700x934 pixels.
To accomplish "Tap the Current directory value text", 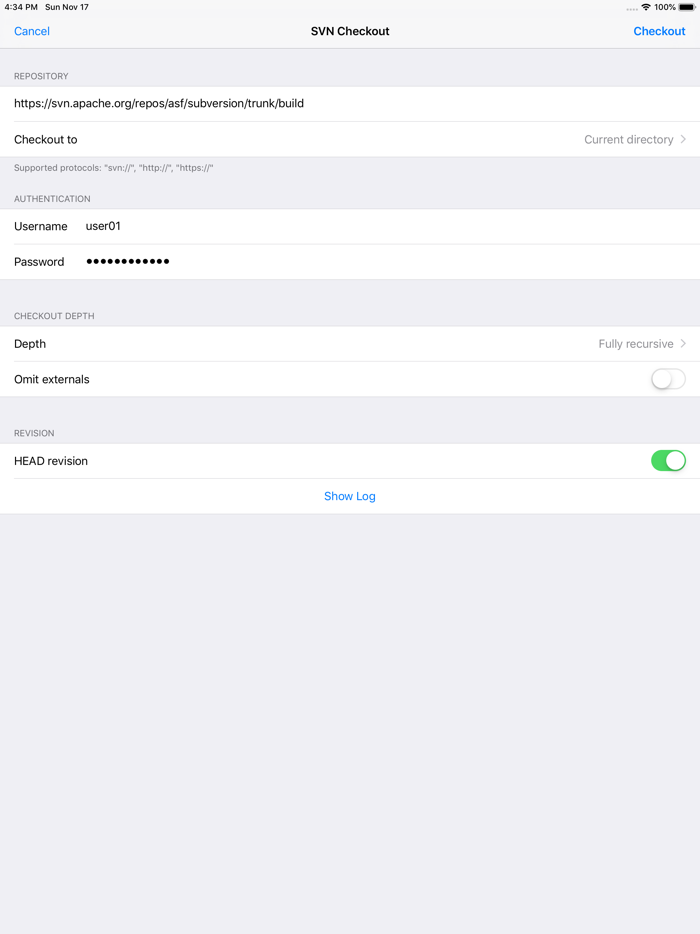I will click(629, 139).
